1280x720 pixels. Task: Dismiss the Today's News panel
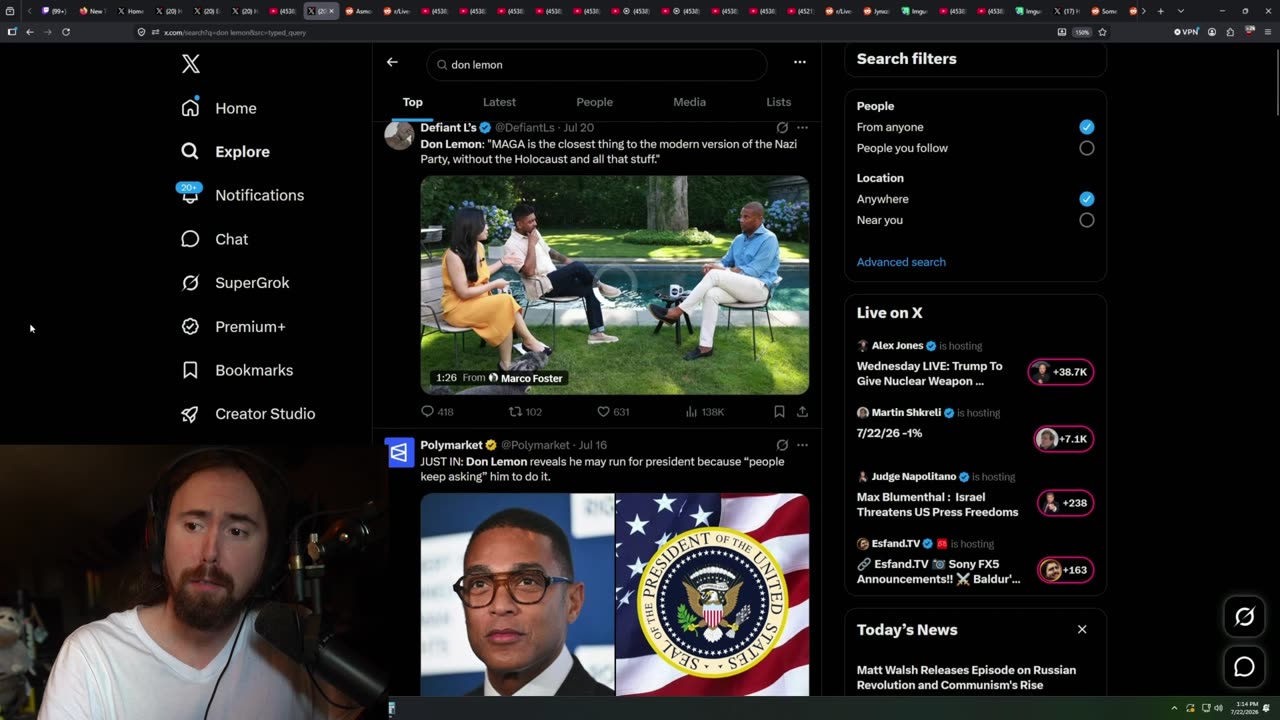(x=1082, y=629)
